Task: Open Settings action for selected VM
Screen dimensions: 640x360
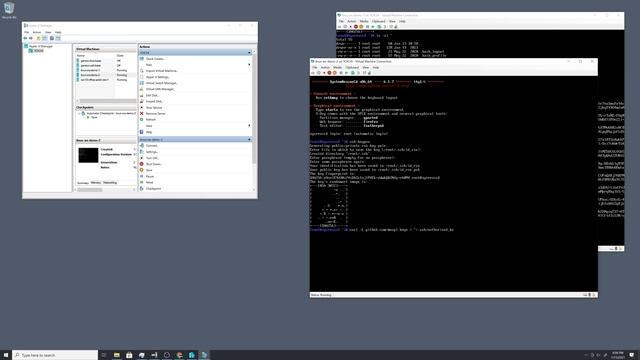Action: point(151,152)
